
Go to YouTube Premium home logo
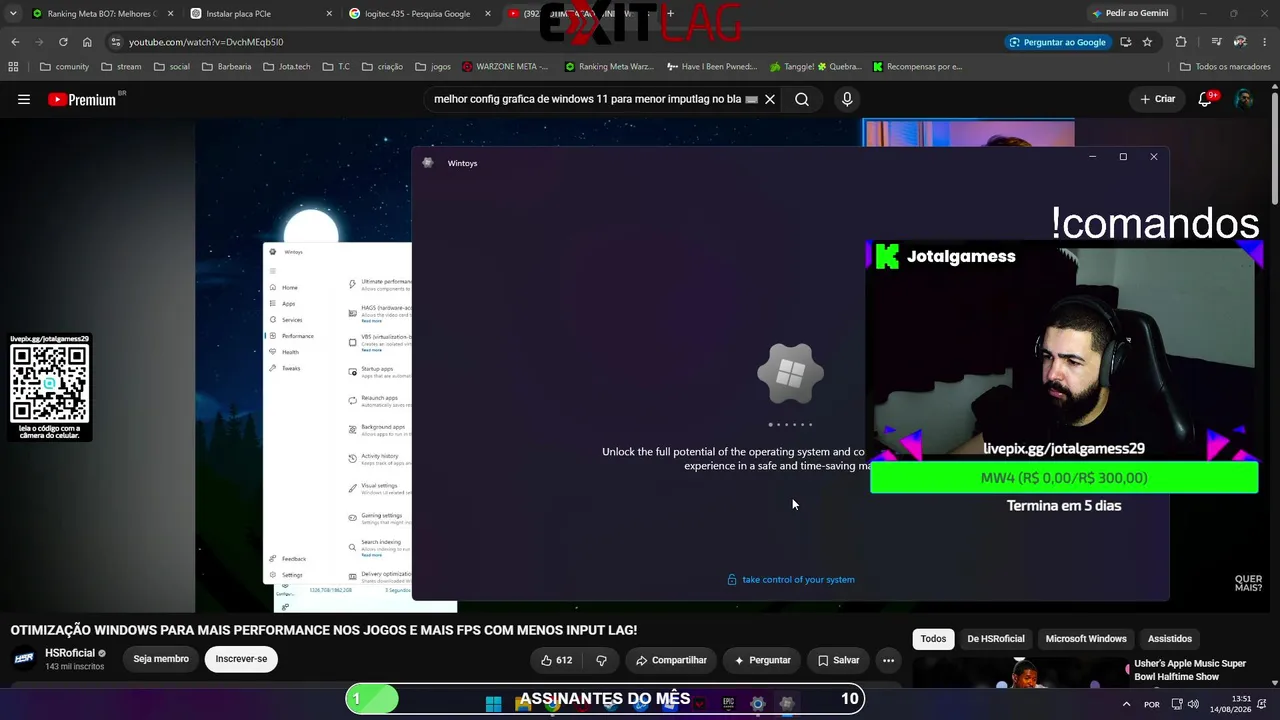pyautogui.click(x=82, y=99)
